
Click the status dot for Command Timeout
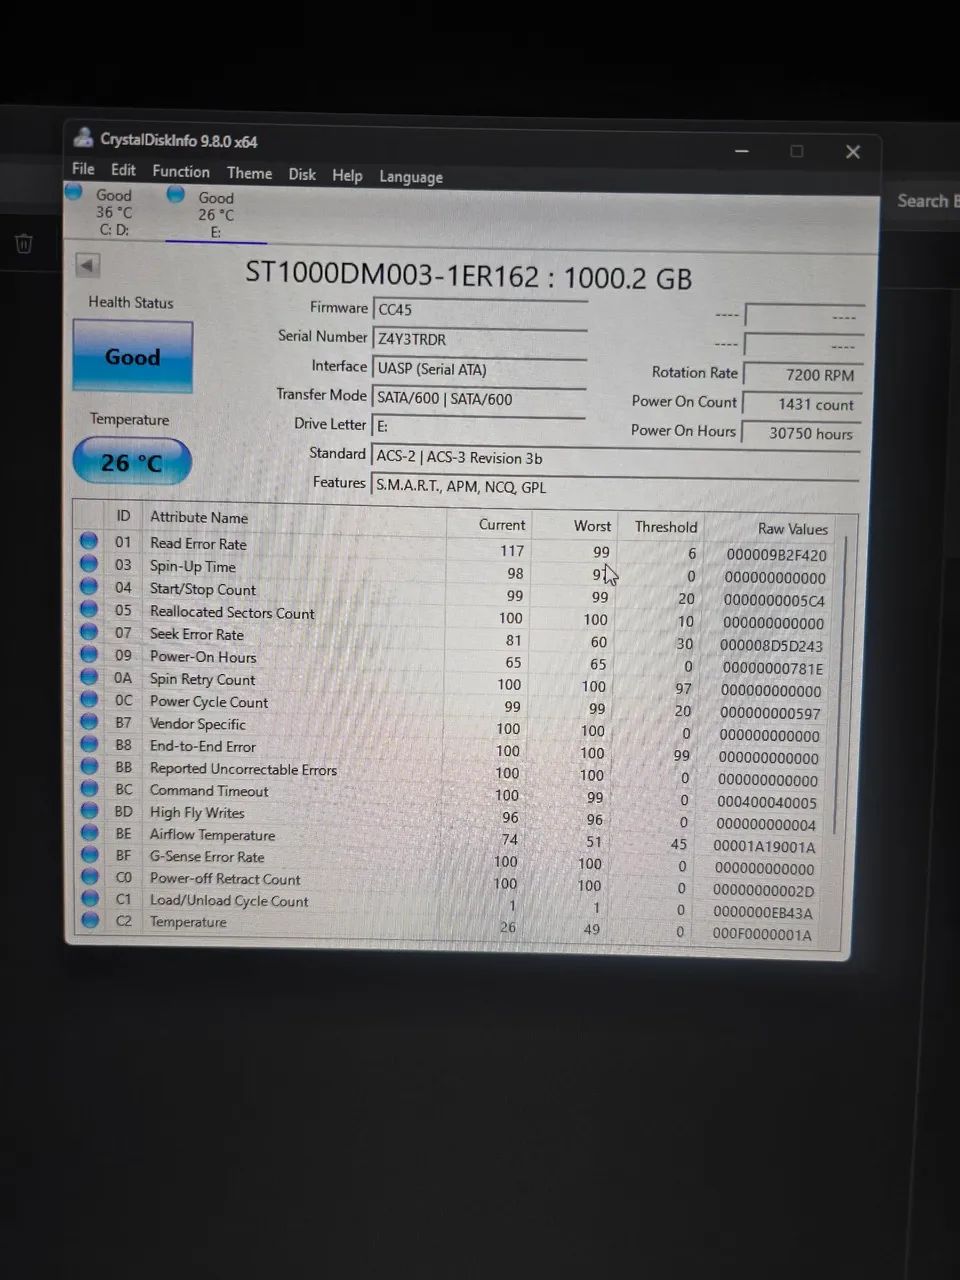pos(89,789)
